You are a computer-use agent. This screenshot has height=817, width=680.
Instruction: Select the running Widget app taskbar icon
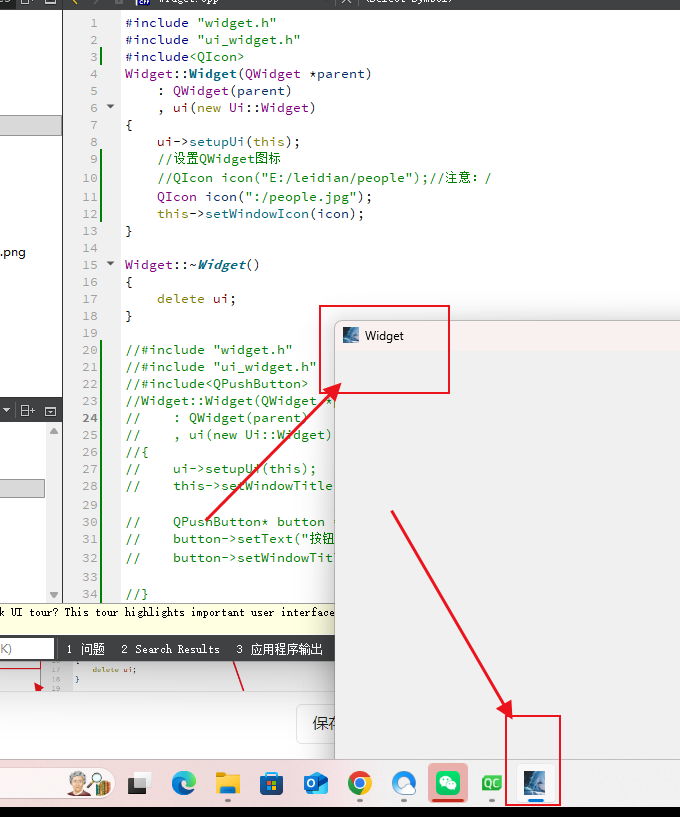click(x=535, y=783)
